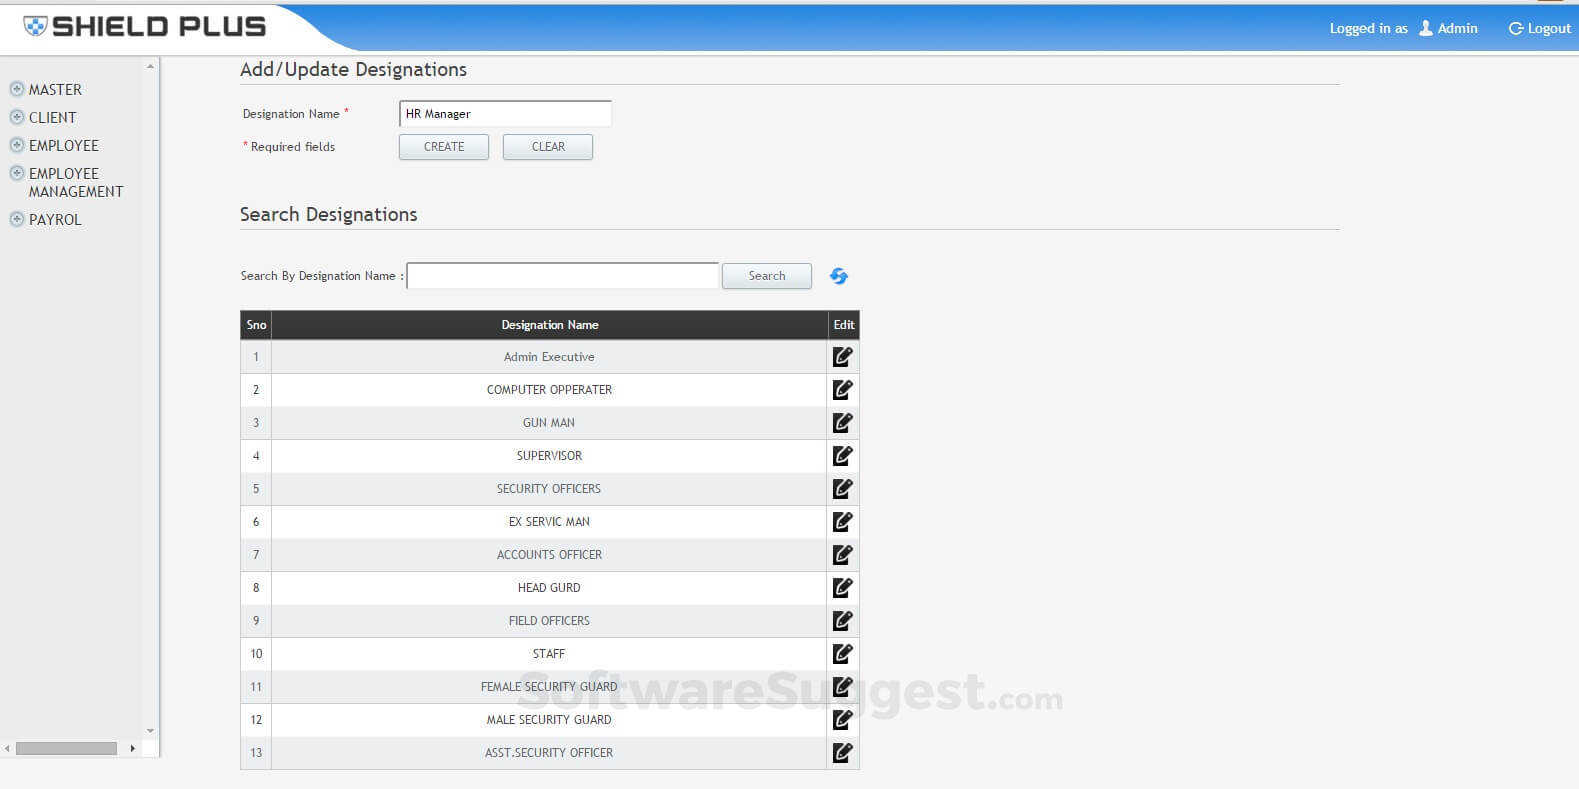Focus the Search By Designation Name field

click(x=563, y=276)
